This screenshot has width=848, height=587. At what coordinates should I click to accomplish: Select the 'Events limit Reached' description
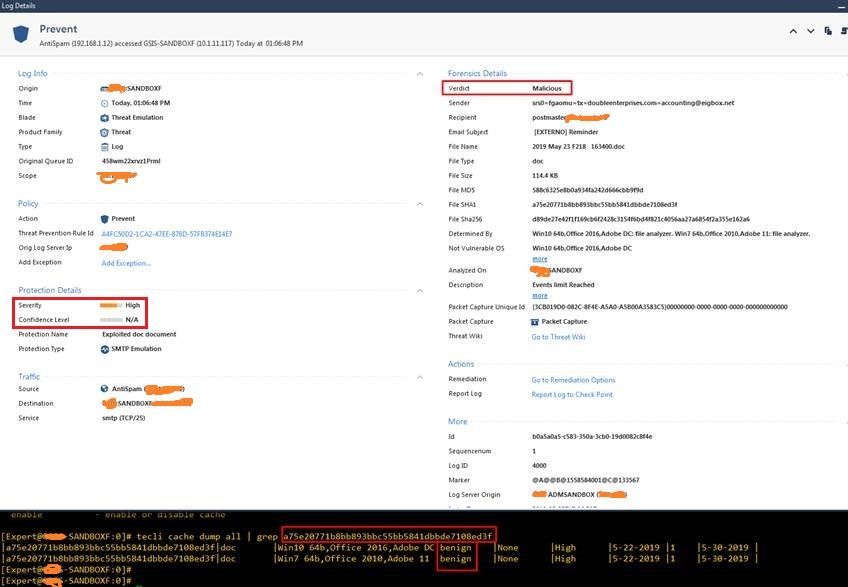coord(563,285)
